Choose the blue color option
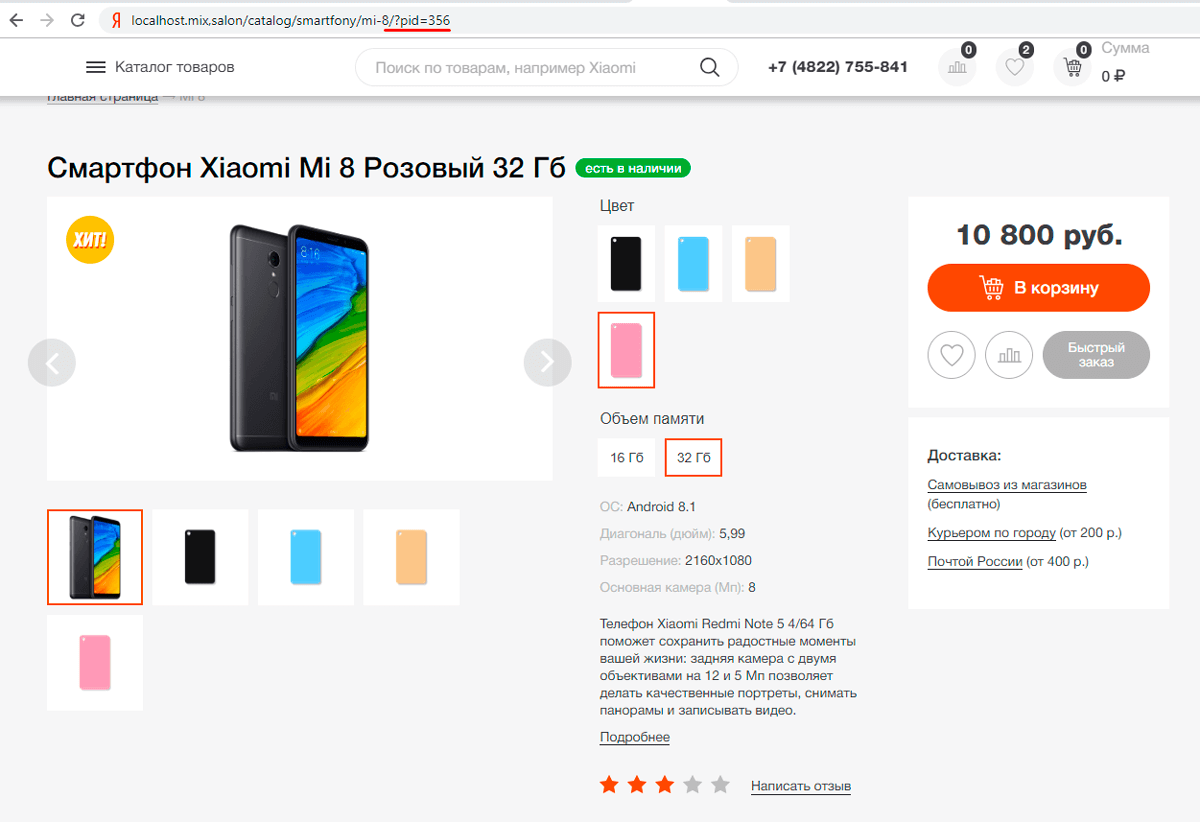 [693, 263]
